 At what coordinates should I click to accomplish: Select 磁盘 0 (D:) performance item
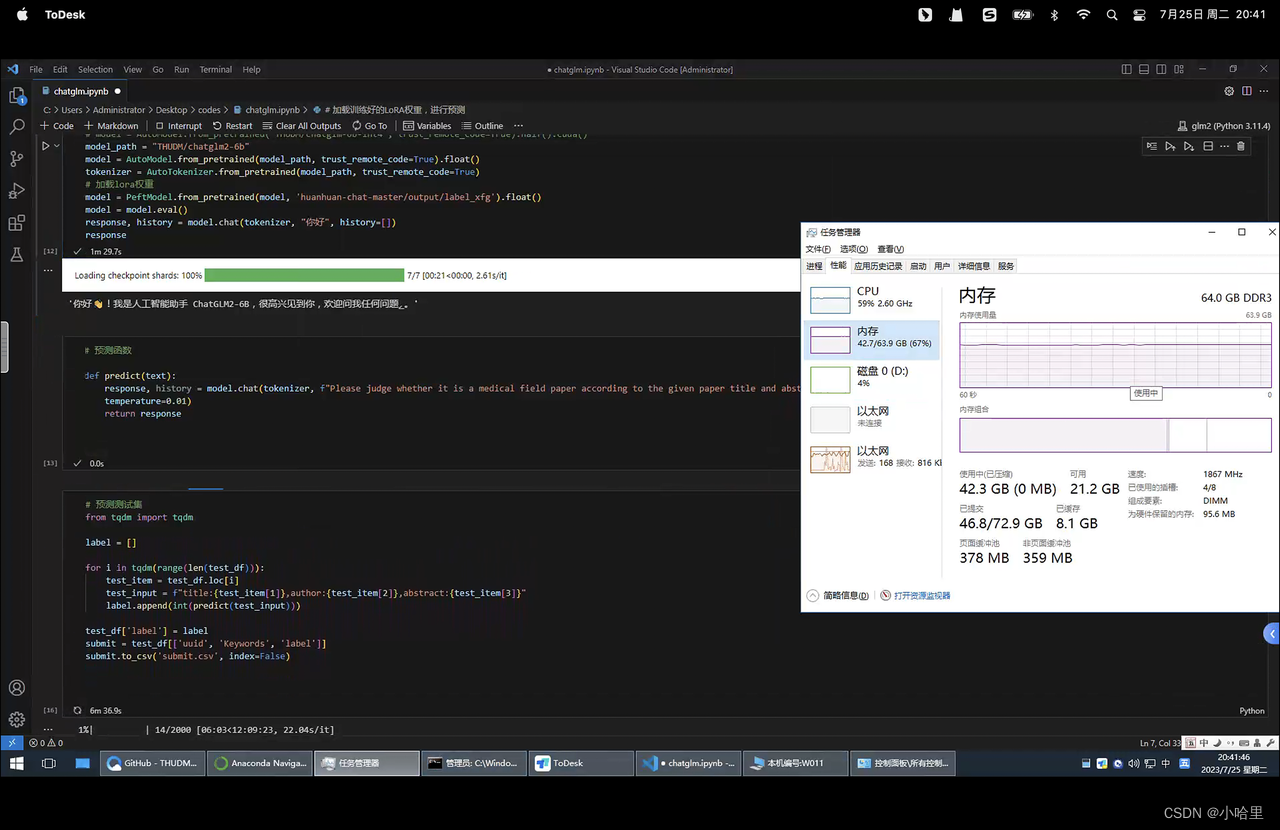tap(871, 378)
